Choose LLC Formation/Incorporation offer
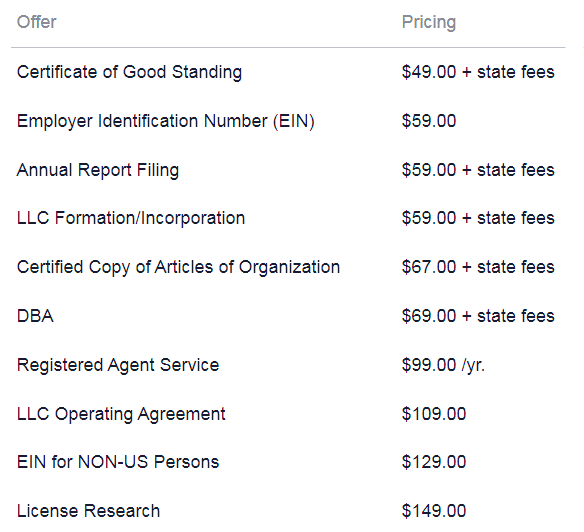The width and height of the screenshot is (584, 532). pyautogui.click(x=131, y=218)
